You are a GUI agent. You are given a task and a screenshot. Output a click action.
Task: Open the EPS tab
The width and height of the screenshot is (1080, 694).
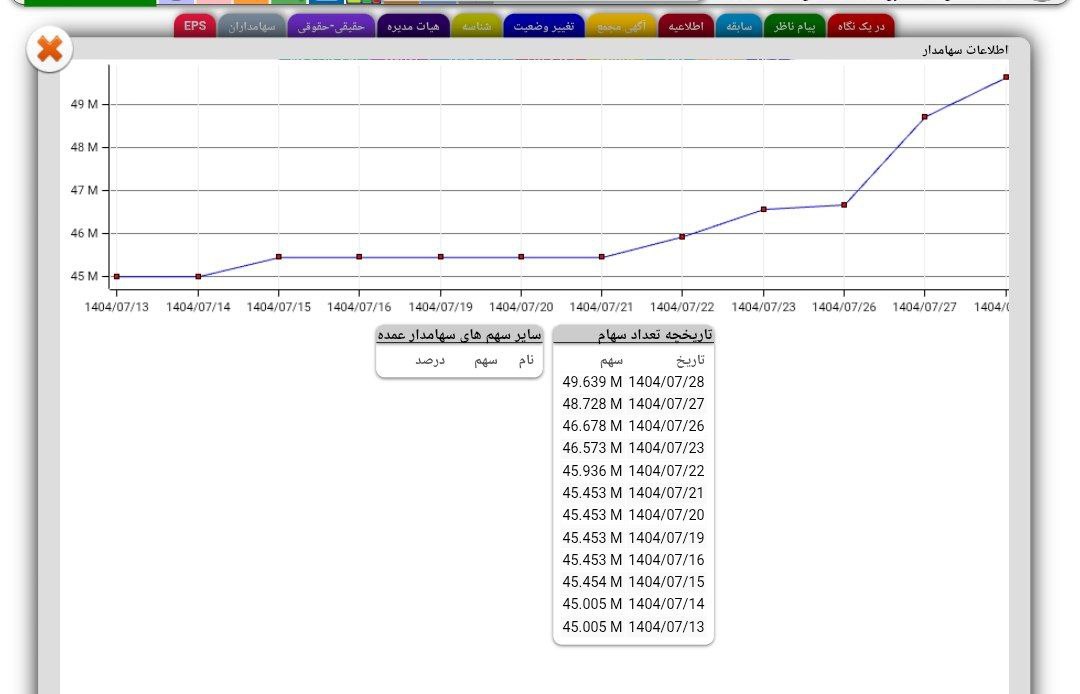[195, 26]
